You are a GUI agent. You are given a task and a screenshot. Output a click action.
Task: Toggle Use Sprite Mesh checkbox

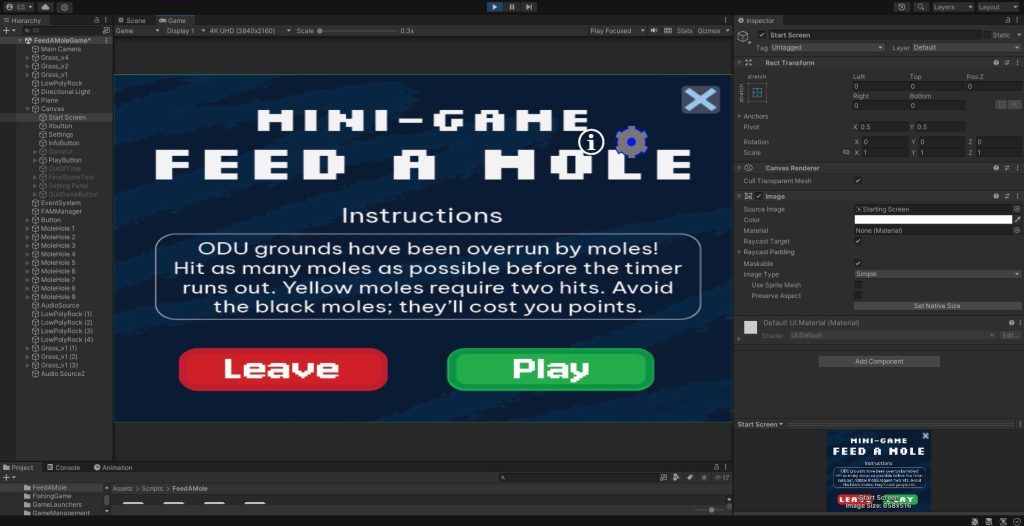858,285
